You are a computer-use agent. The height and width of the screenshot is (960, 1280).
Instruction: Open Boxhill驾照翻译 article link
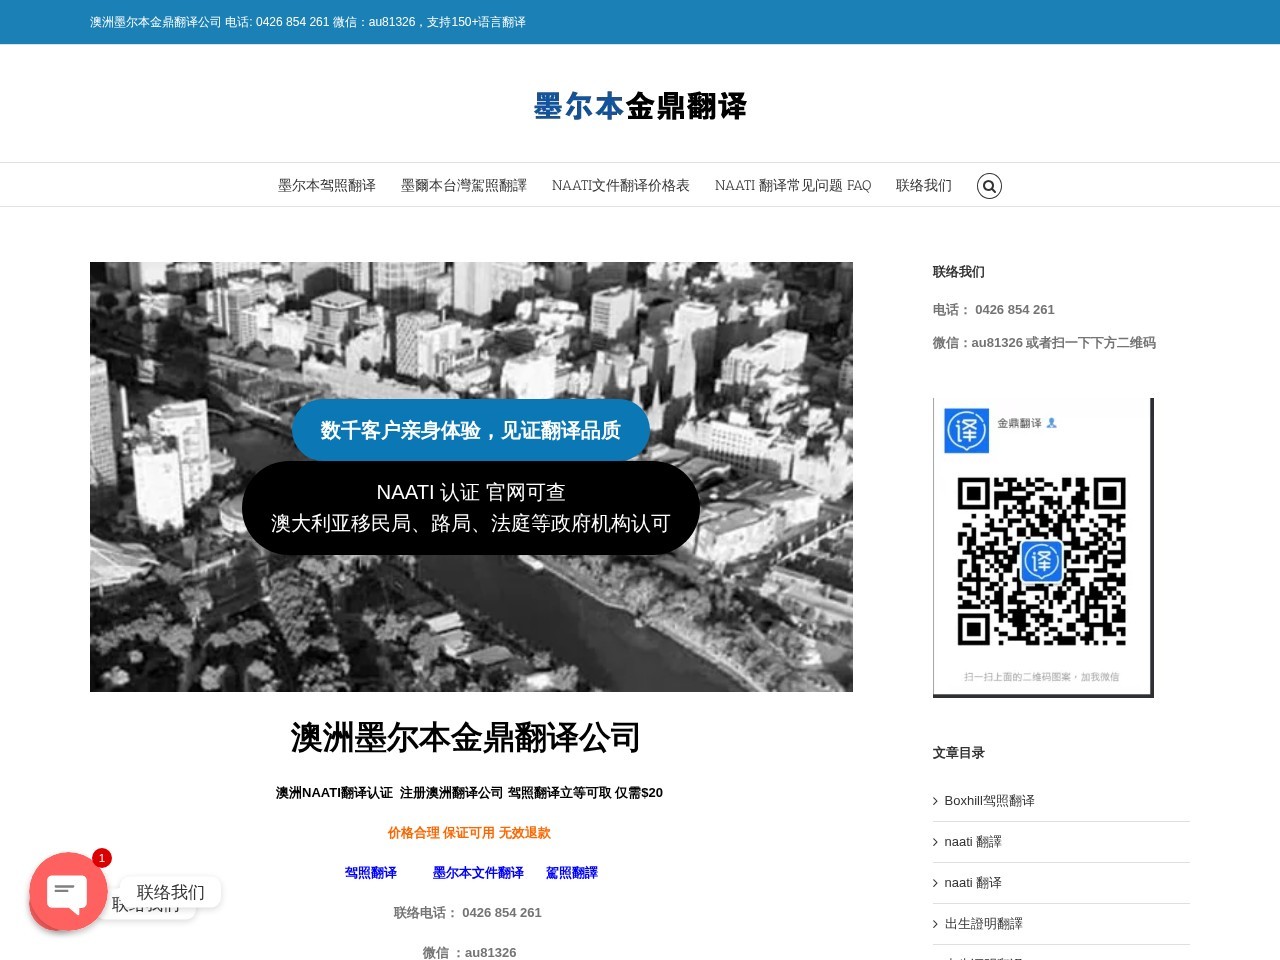point(989,801)
